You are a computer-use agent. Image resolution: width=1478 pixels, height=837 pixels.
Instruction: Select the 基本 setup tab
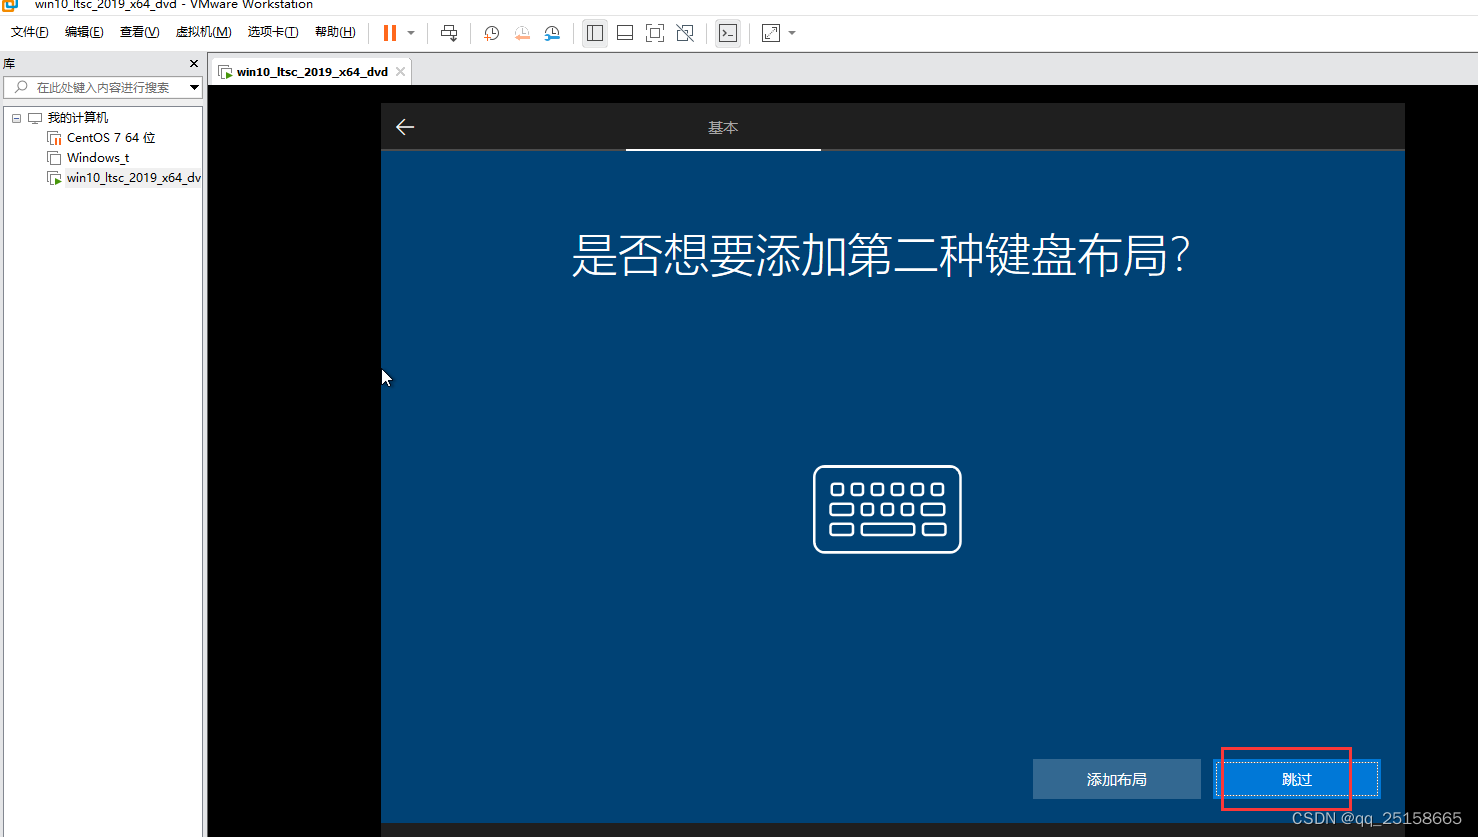click(x=723, y=128)
